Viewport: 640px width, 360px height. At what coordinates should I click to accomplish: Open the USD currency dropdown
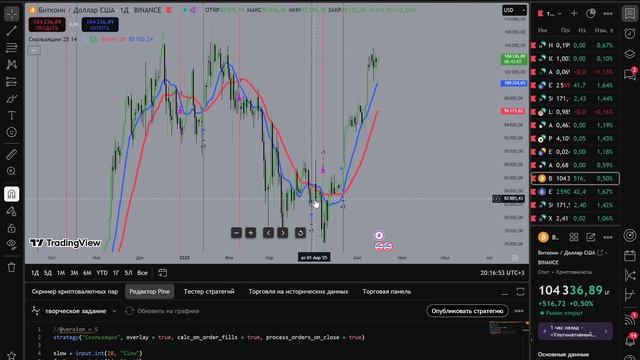(x=514, y=10)
